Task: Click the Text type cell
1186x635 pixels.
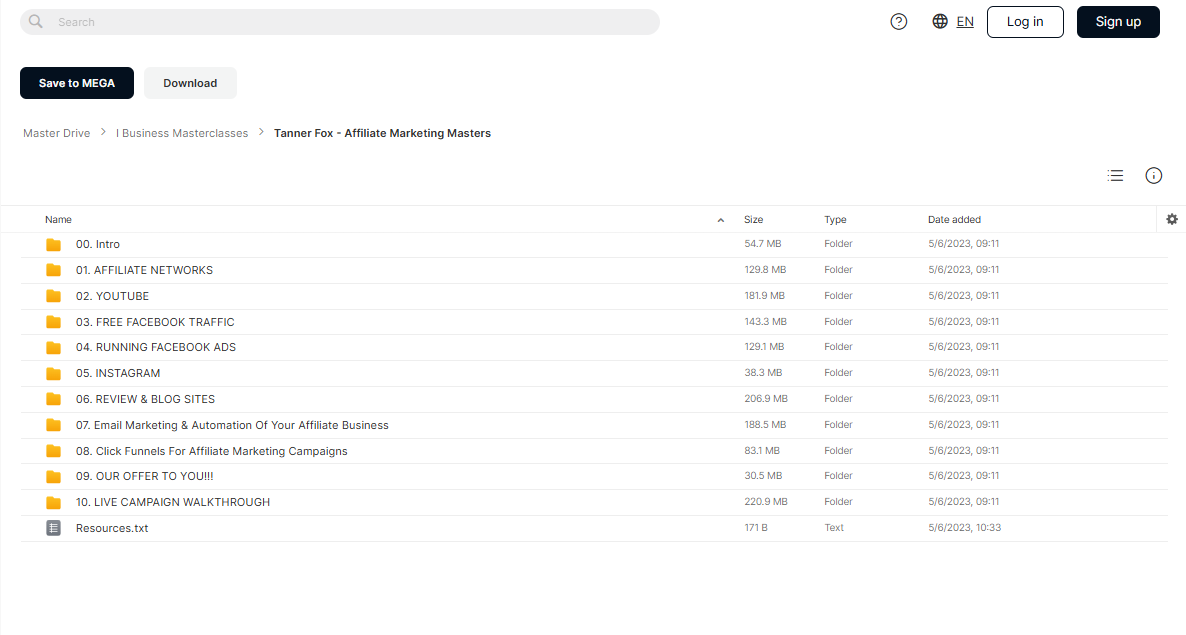Action: [834, 528]
